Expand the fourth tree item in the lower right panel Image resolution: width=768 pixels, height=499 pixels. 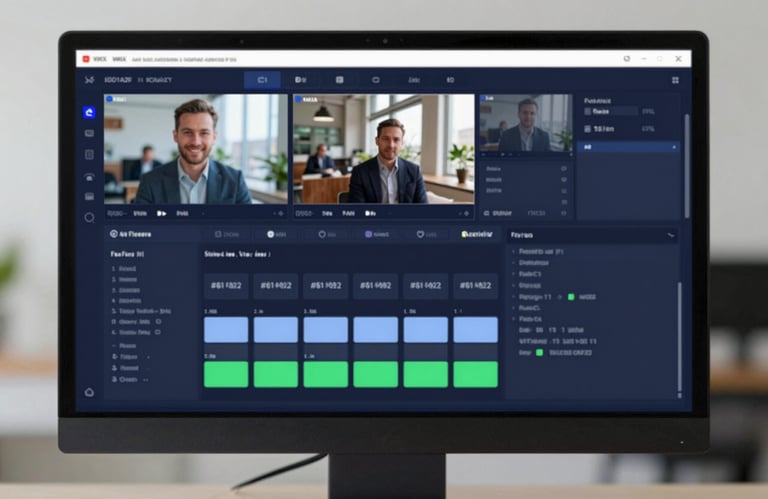coord(513,285)
